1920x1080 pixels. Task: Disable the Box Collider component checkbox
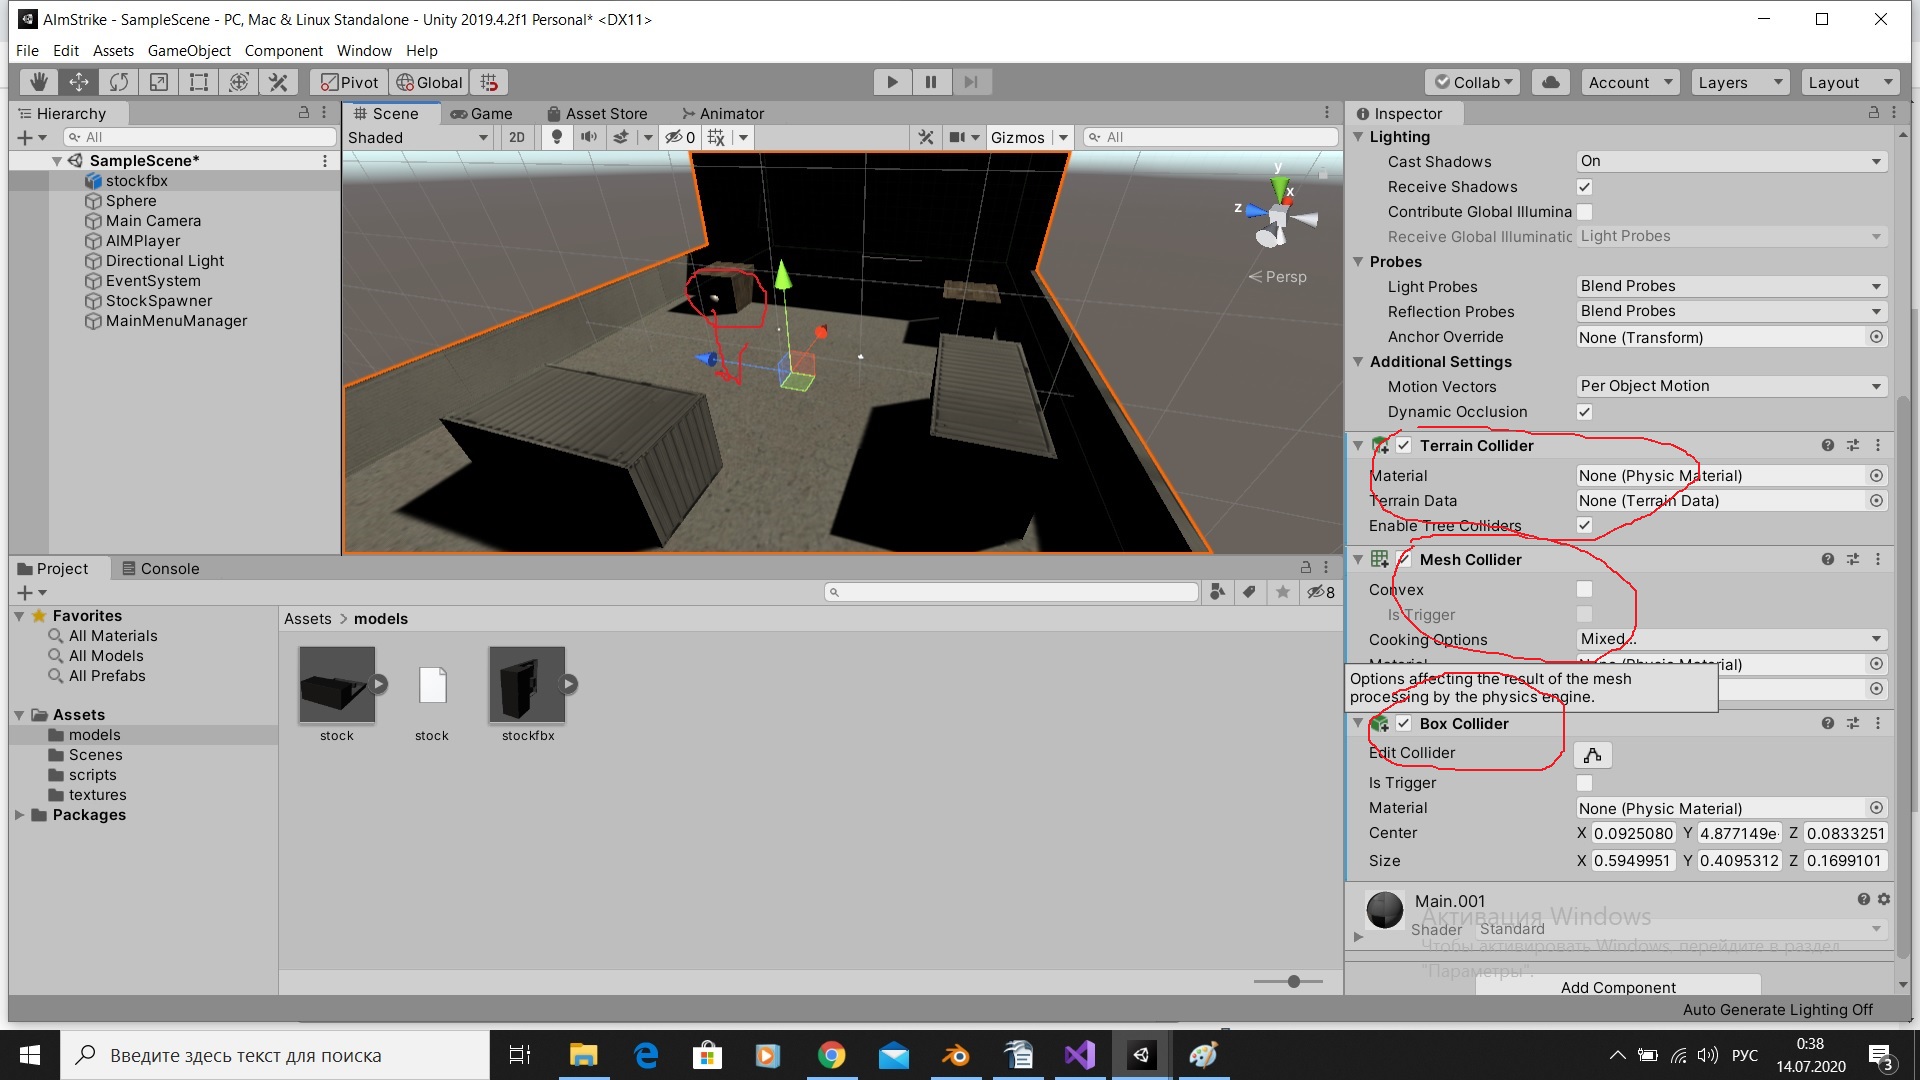(x=1404, y=723)
